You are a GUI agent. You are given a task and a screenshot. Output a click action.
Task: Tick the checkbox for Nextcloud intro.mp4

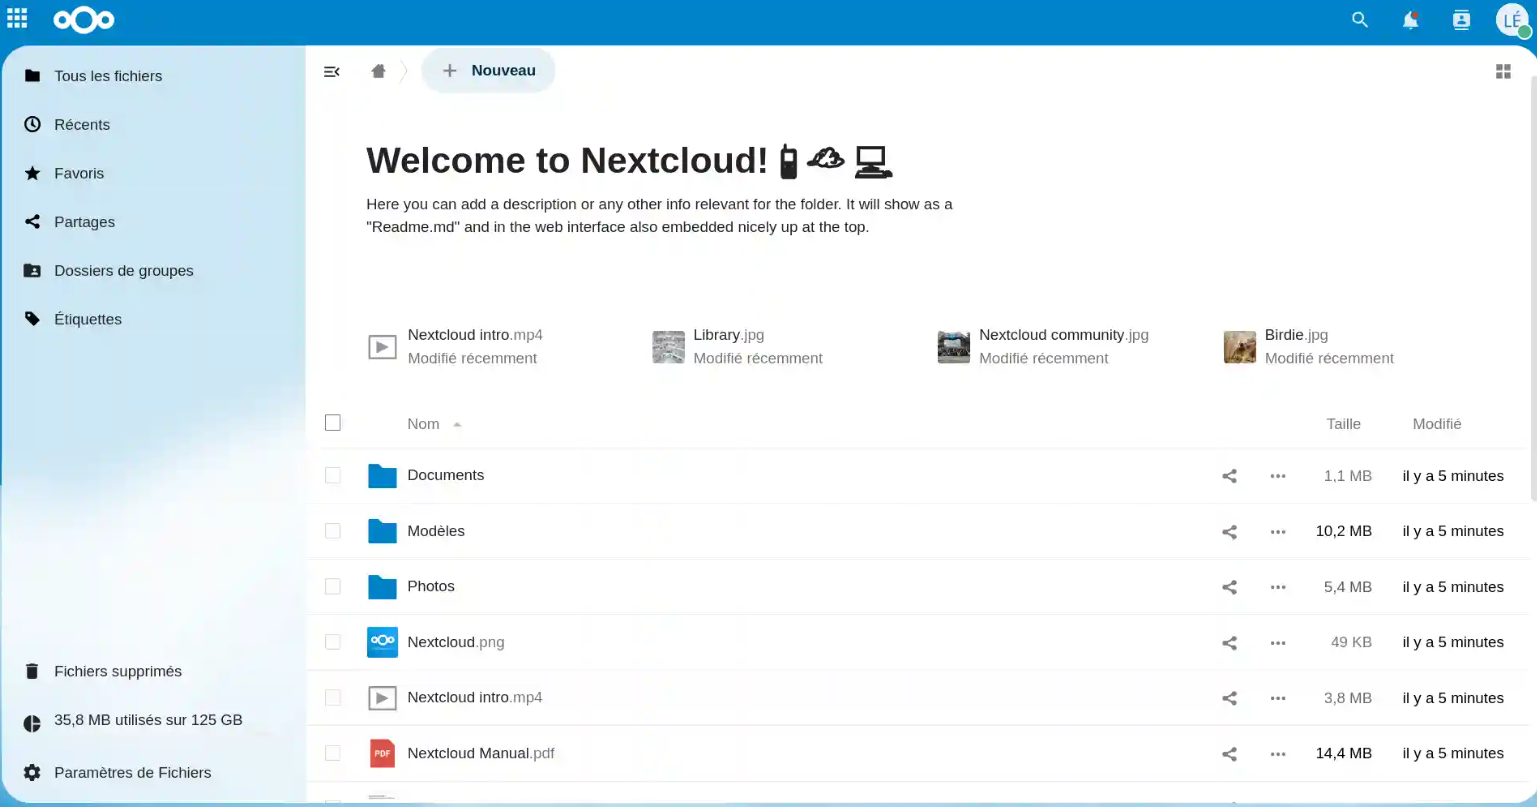tap(333, 697)
